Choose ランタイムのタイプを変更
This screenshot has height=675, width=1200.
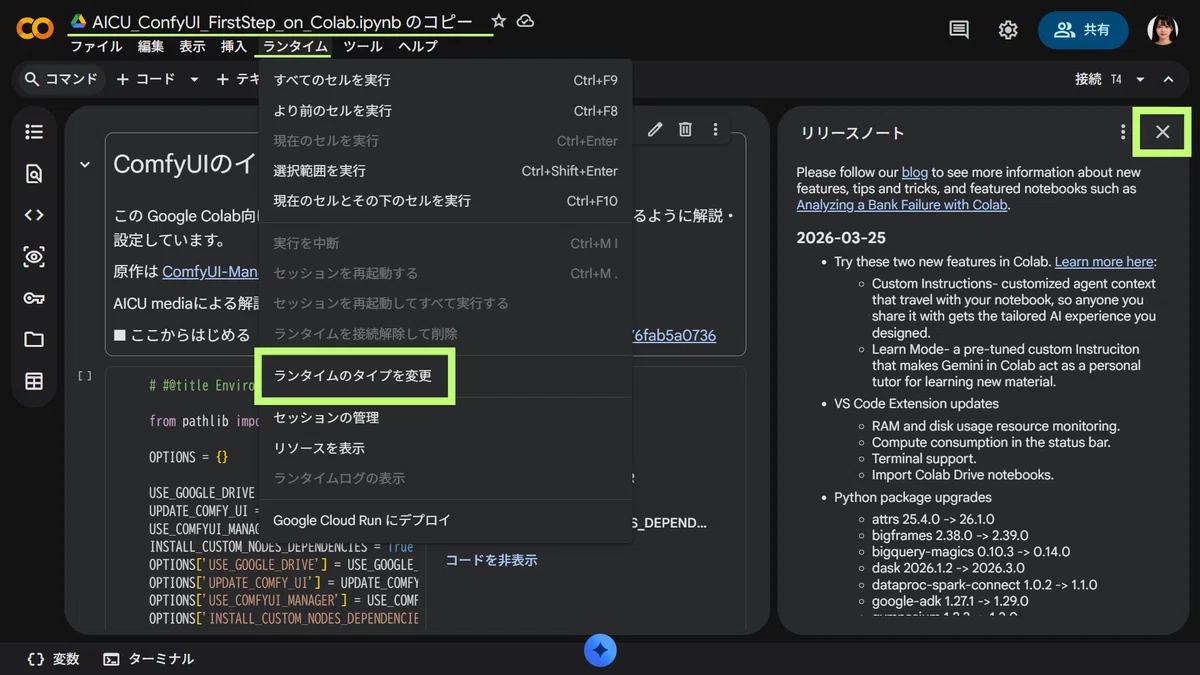[x=446, y=376]
